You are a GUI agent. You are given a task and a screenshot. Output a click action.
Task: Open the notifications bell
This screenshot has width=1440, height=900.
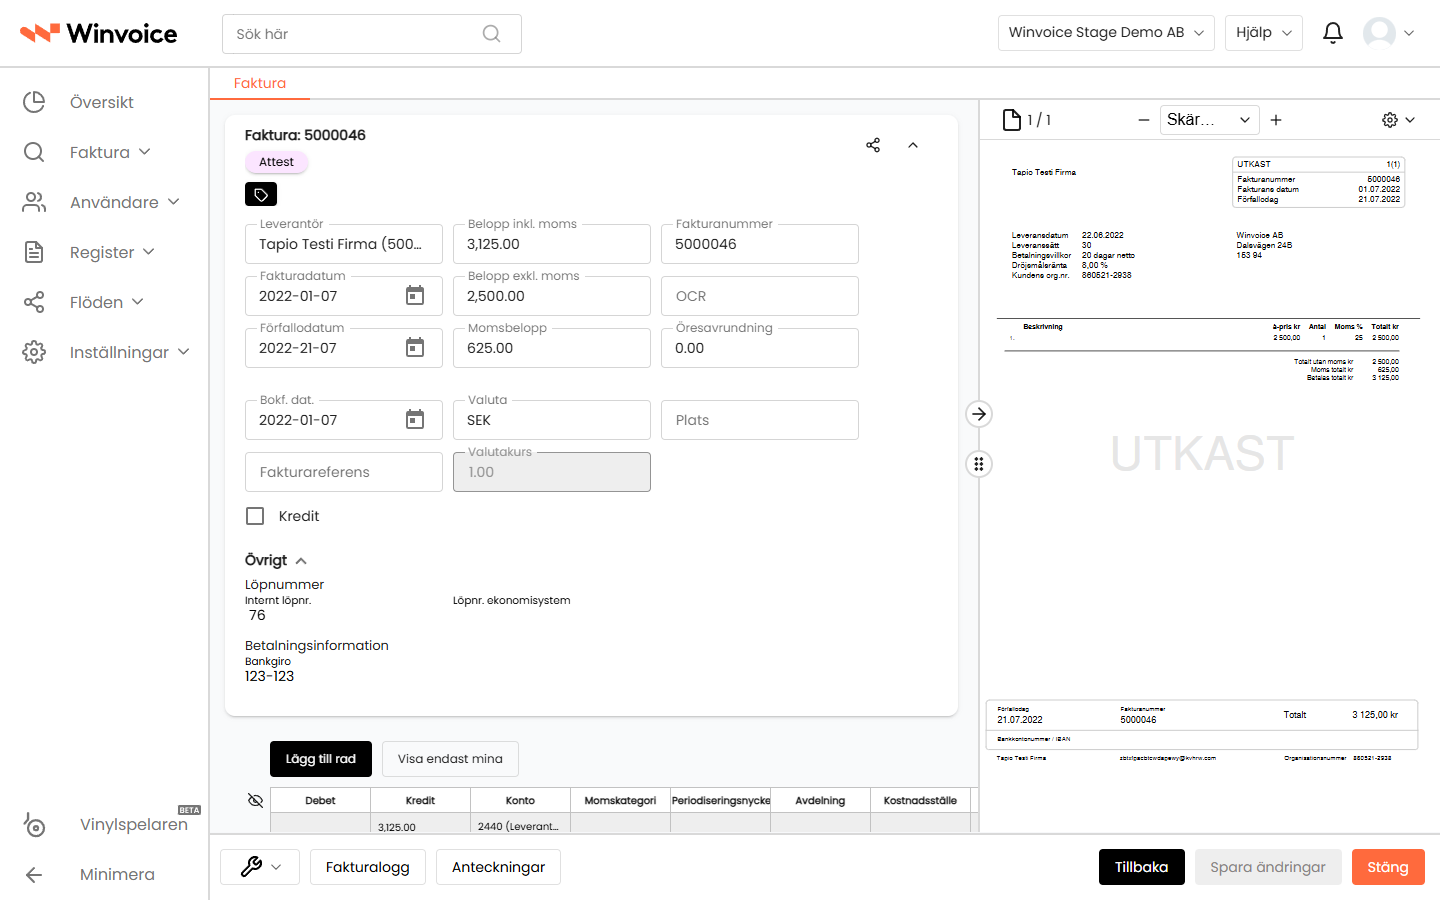pos(1333,33)
